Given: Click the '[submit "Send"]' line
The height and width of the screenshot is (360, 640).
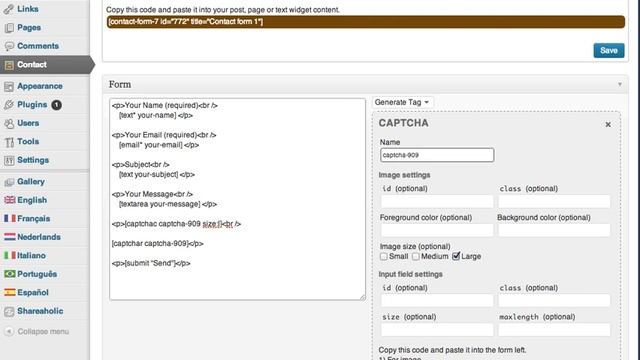Looking at the screenshot, I should tap(151, 263).
